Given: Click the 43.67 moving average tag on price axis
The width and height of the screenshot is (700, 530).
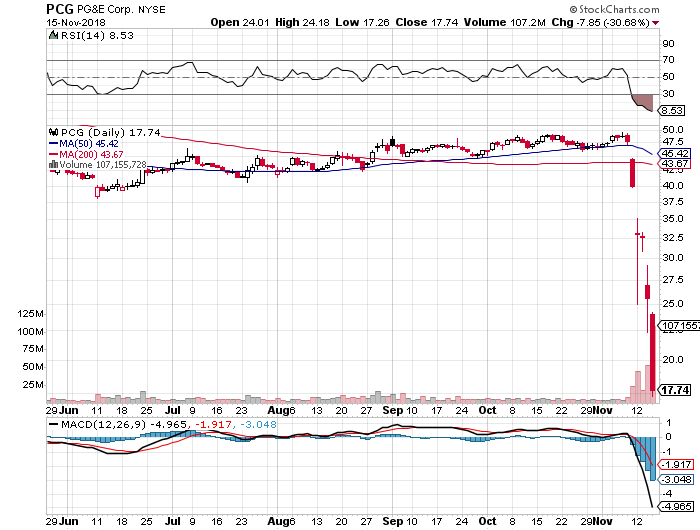Looking at the screenshot, I should [675, 163].
